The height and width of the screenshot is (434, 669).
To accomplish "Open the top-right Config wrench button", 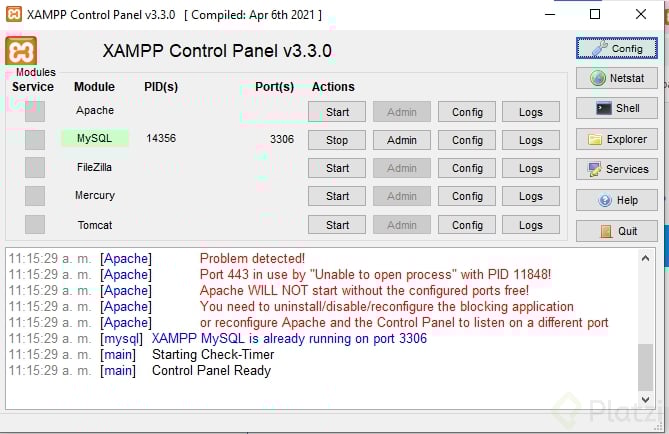I will pos(617,48).
